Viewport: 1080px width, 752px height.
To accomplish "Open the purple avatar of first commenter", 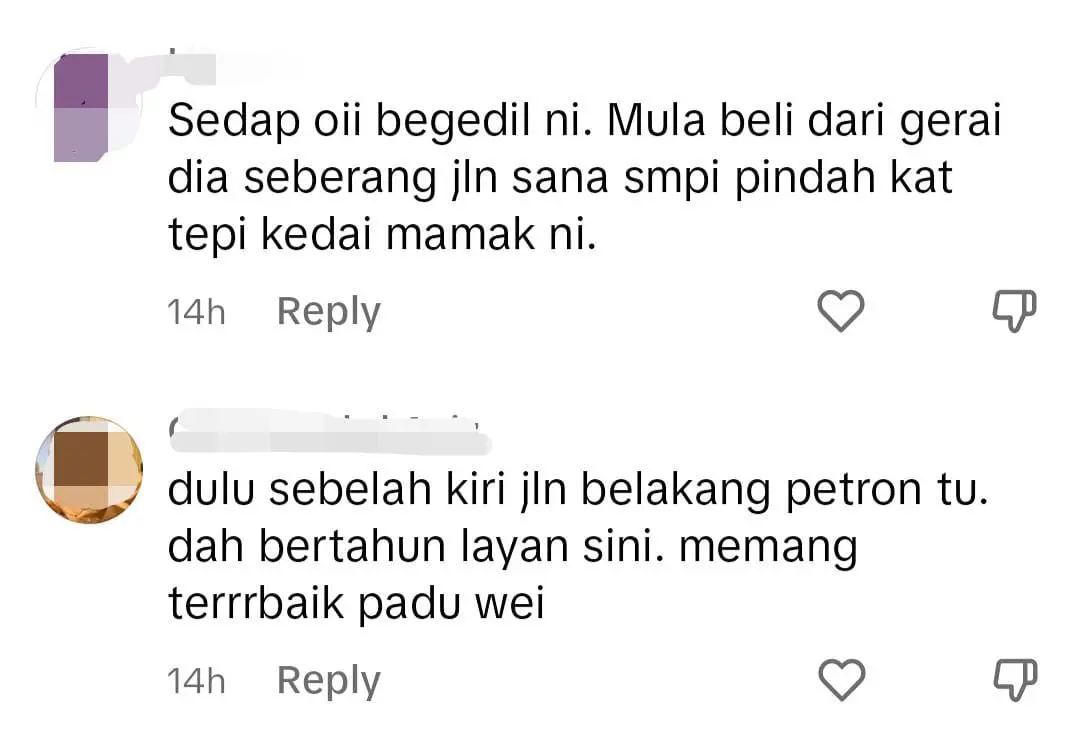I will 90,107.
